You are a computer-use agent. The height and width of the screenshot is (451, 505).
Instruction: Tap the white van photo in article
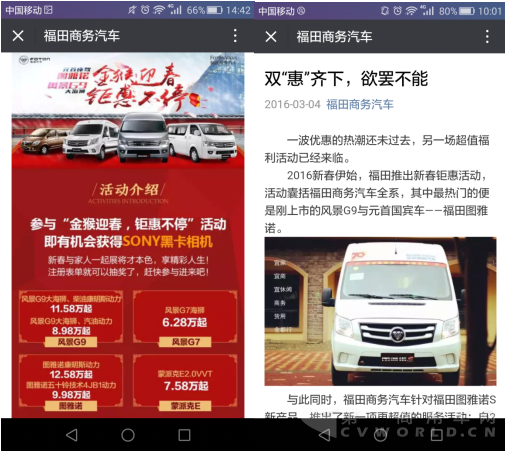pyautogui.click(x=380, y=311)
